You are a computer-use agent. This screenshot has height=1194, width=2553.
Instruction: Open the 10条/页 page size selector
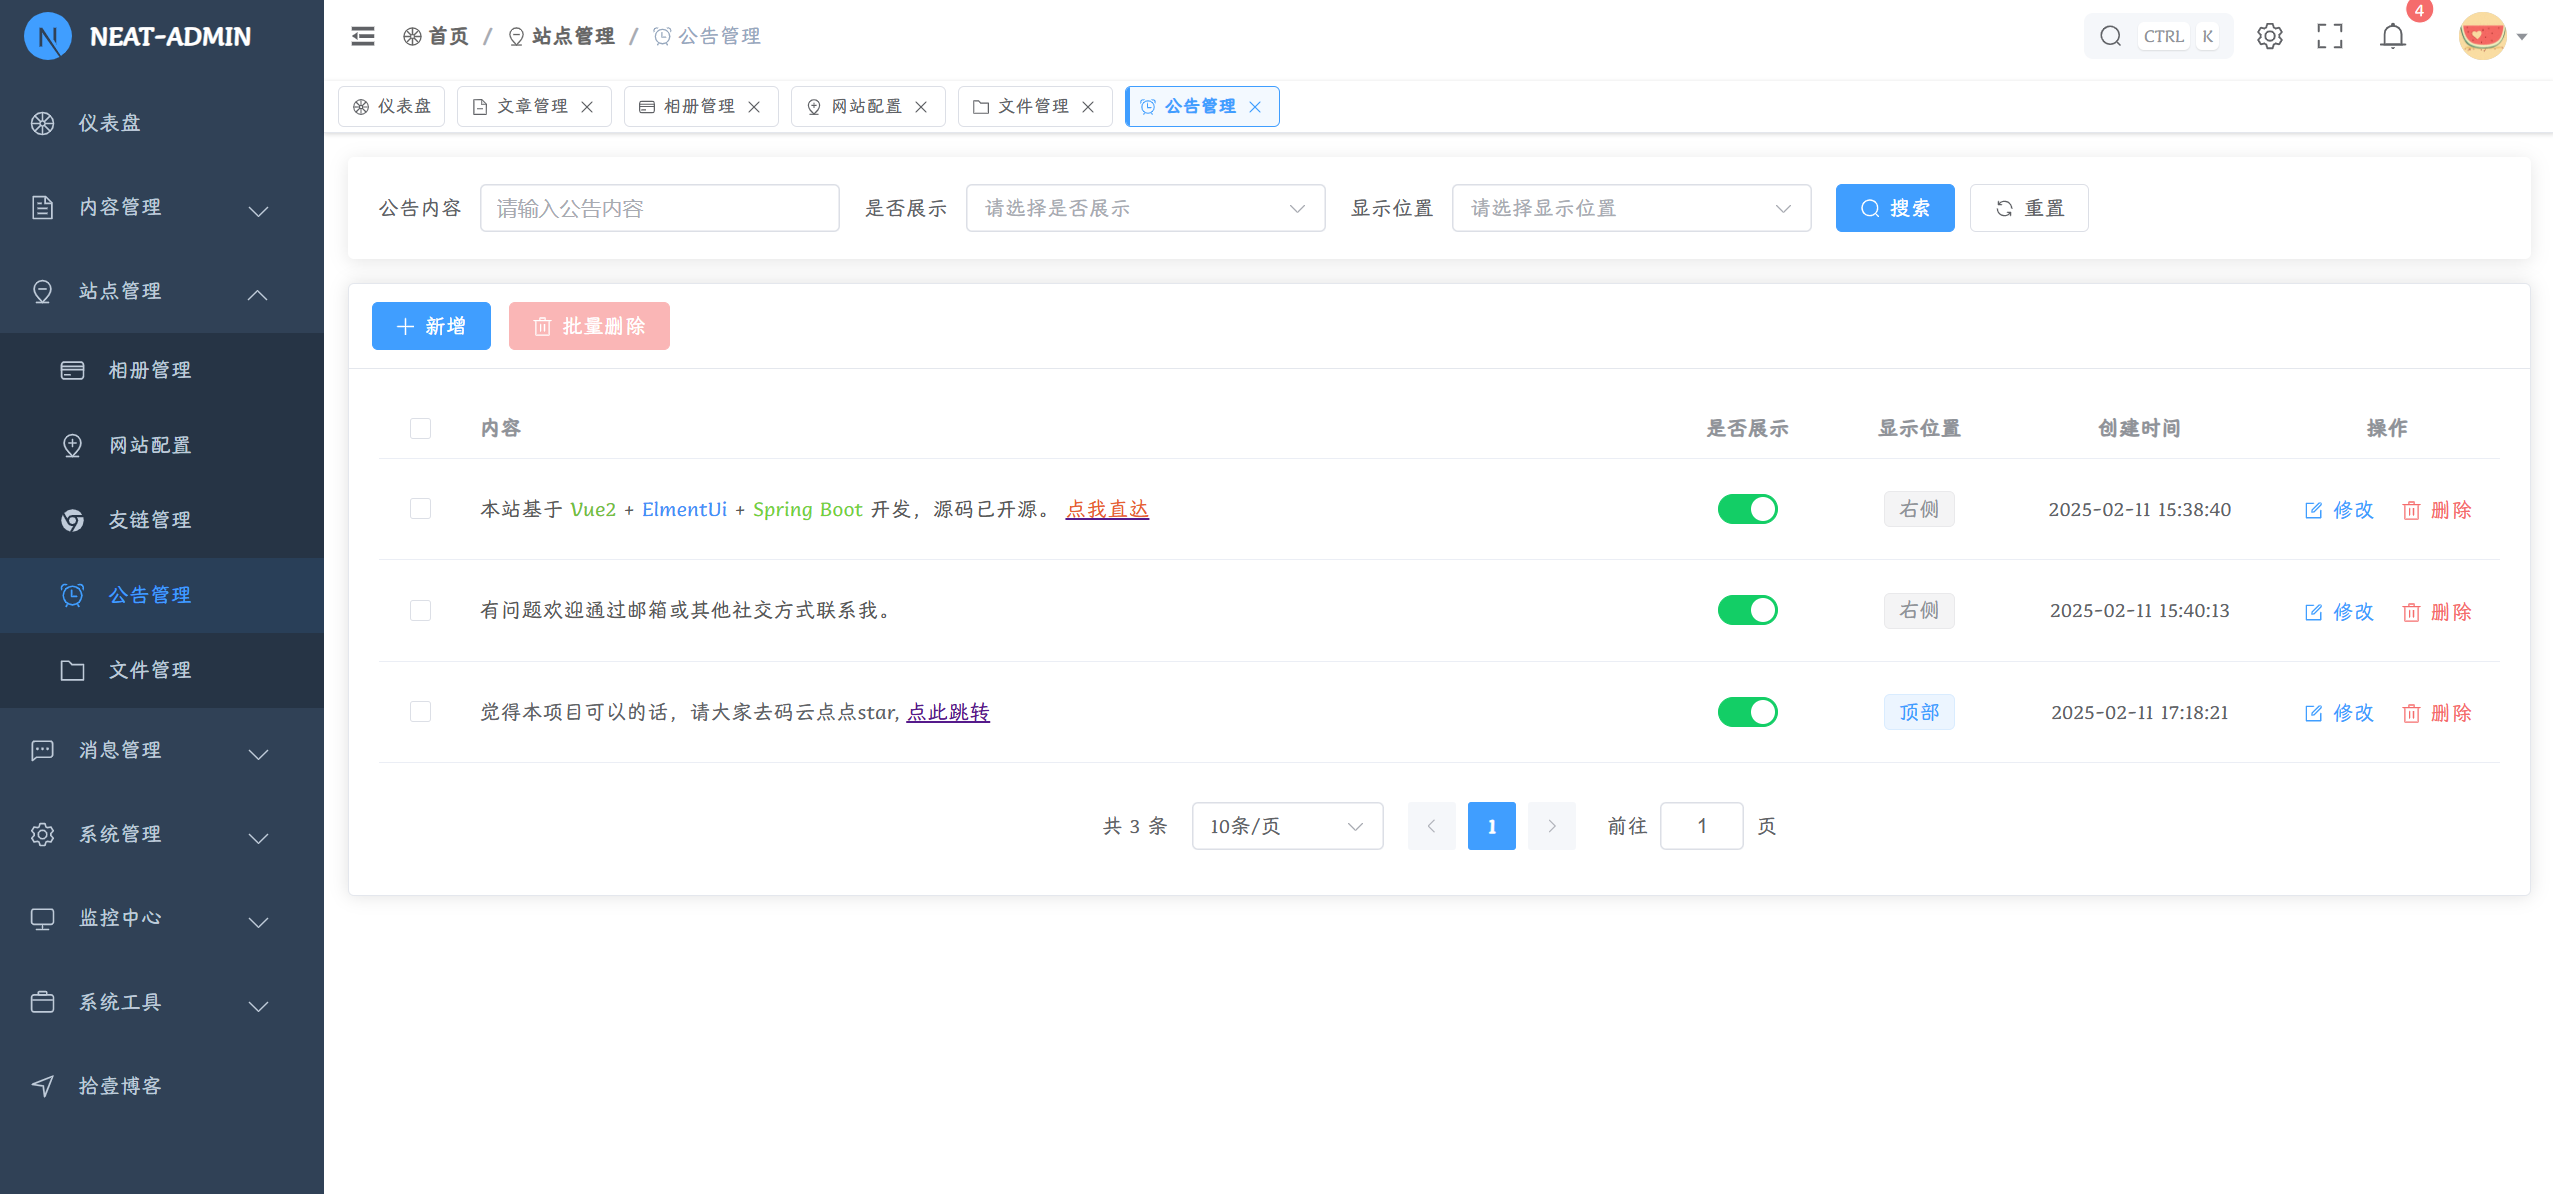pos(1287,826)
